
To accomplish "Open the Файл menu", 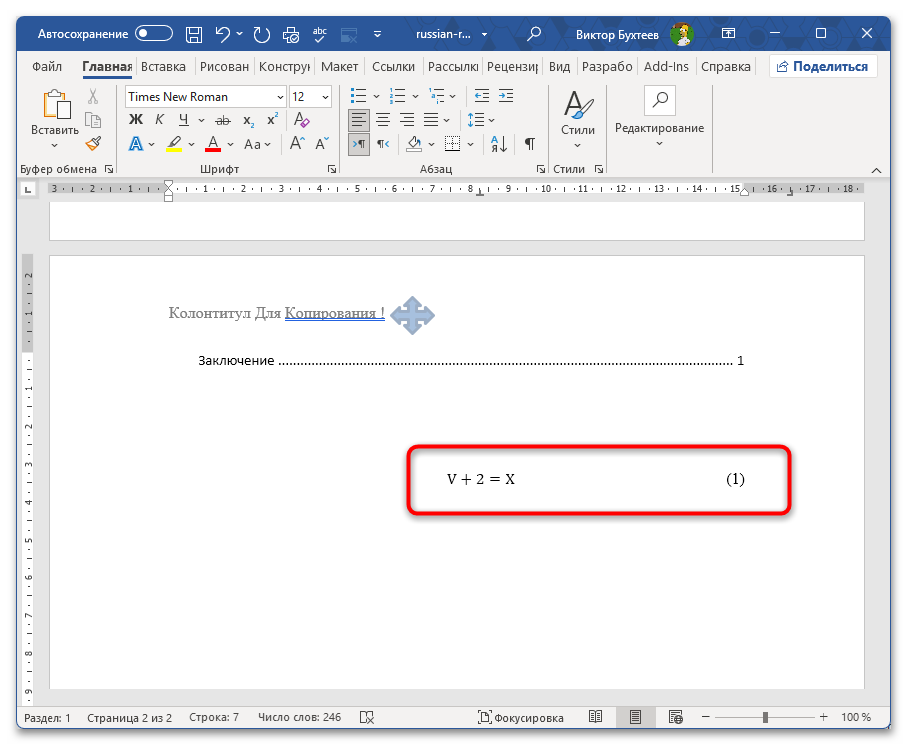I will click(x=47, y=67).
